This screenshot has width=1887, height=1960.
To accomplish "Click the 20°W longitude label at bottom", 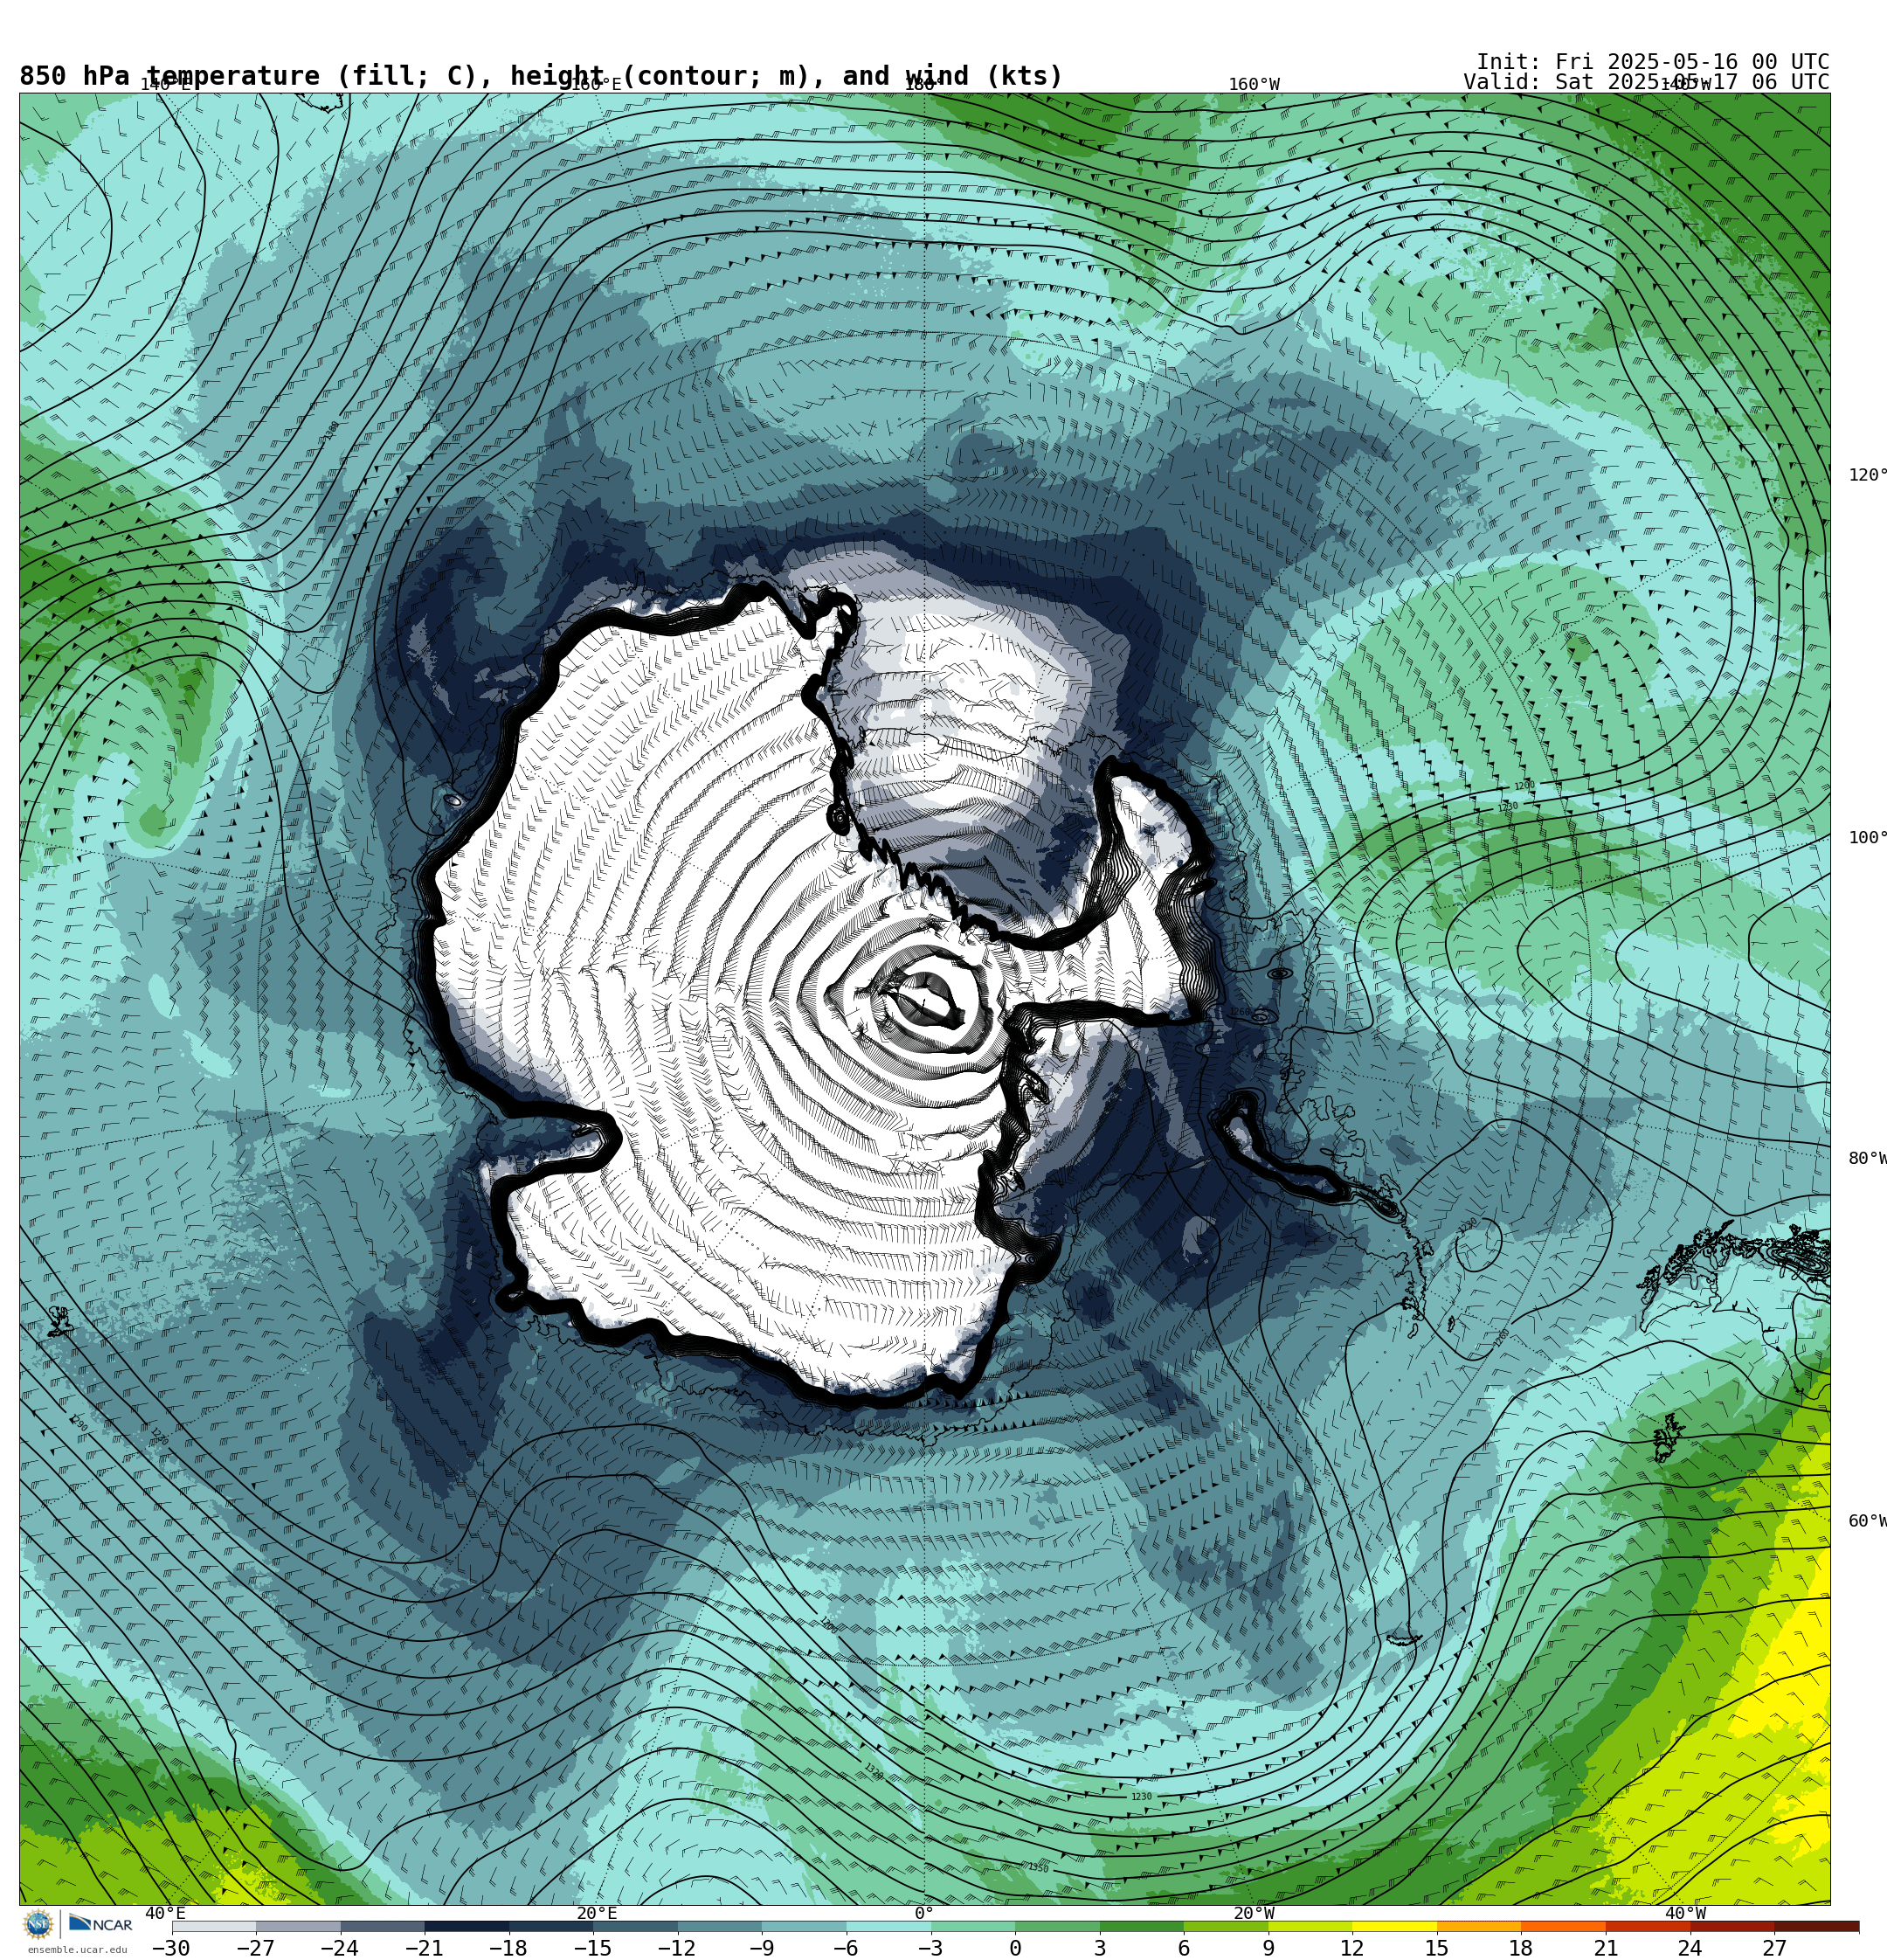I will coord(1253,1913).
